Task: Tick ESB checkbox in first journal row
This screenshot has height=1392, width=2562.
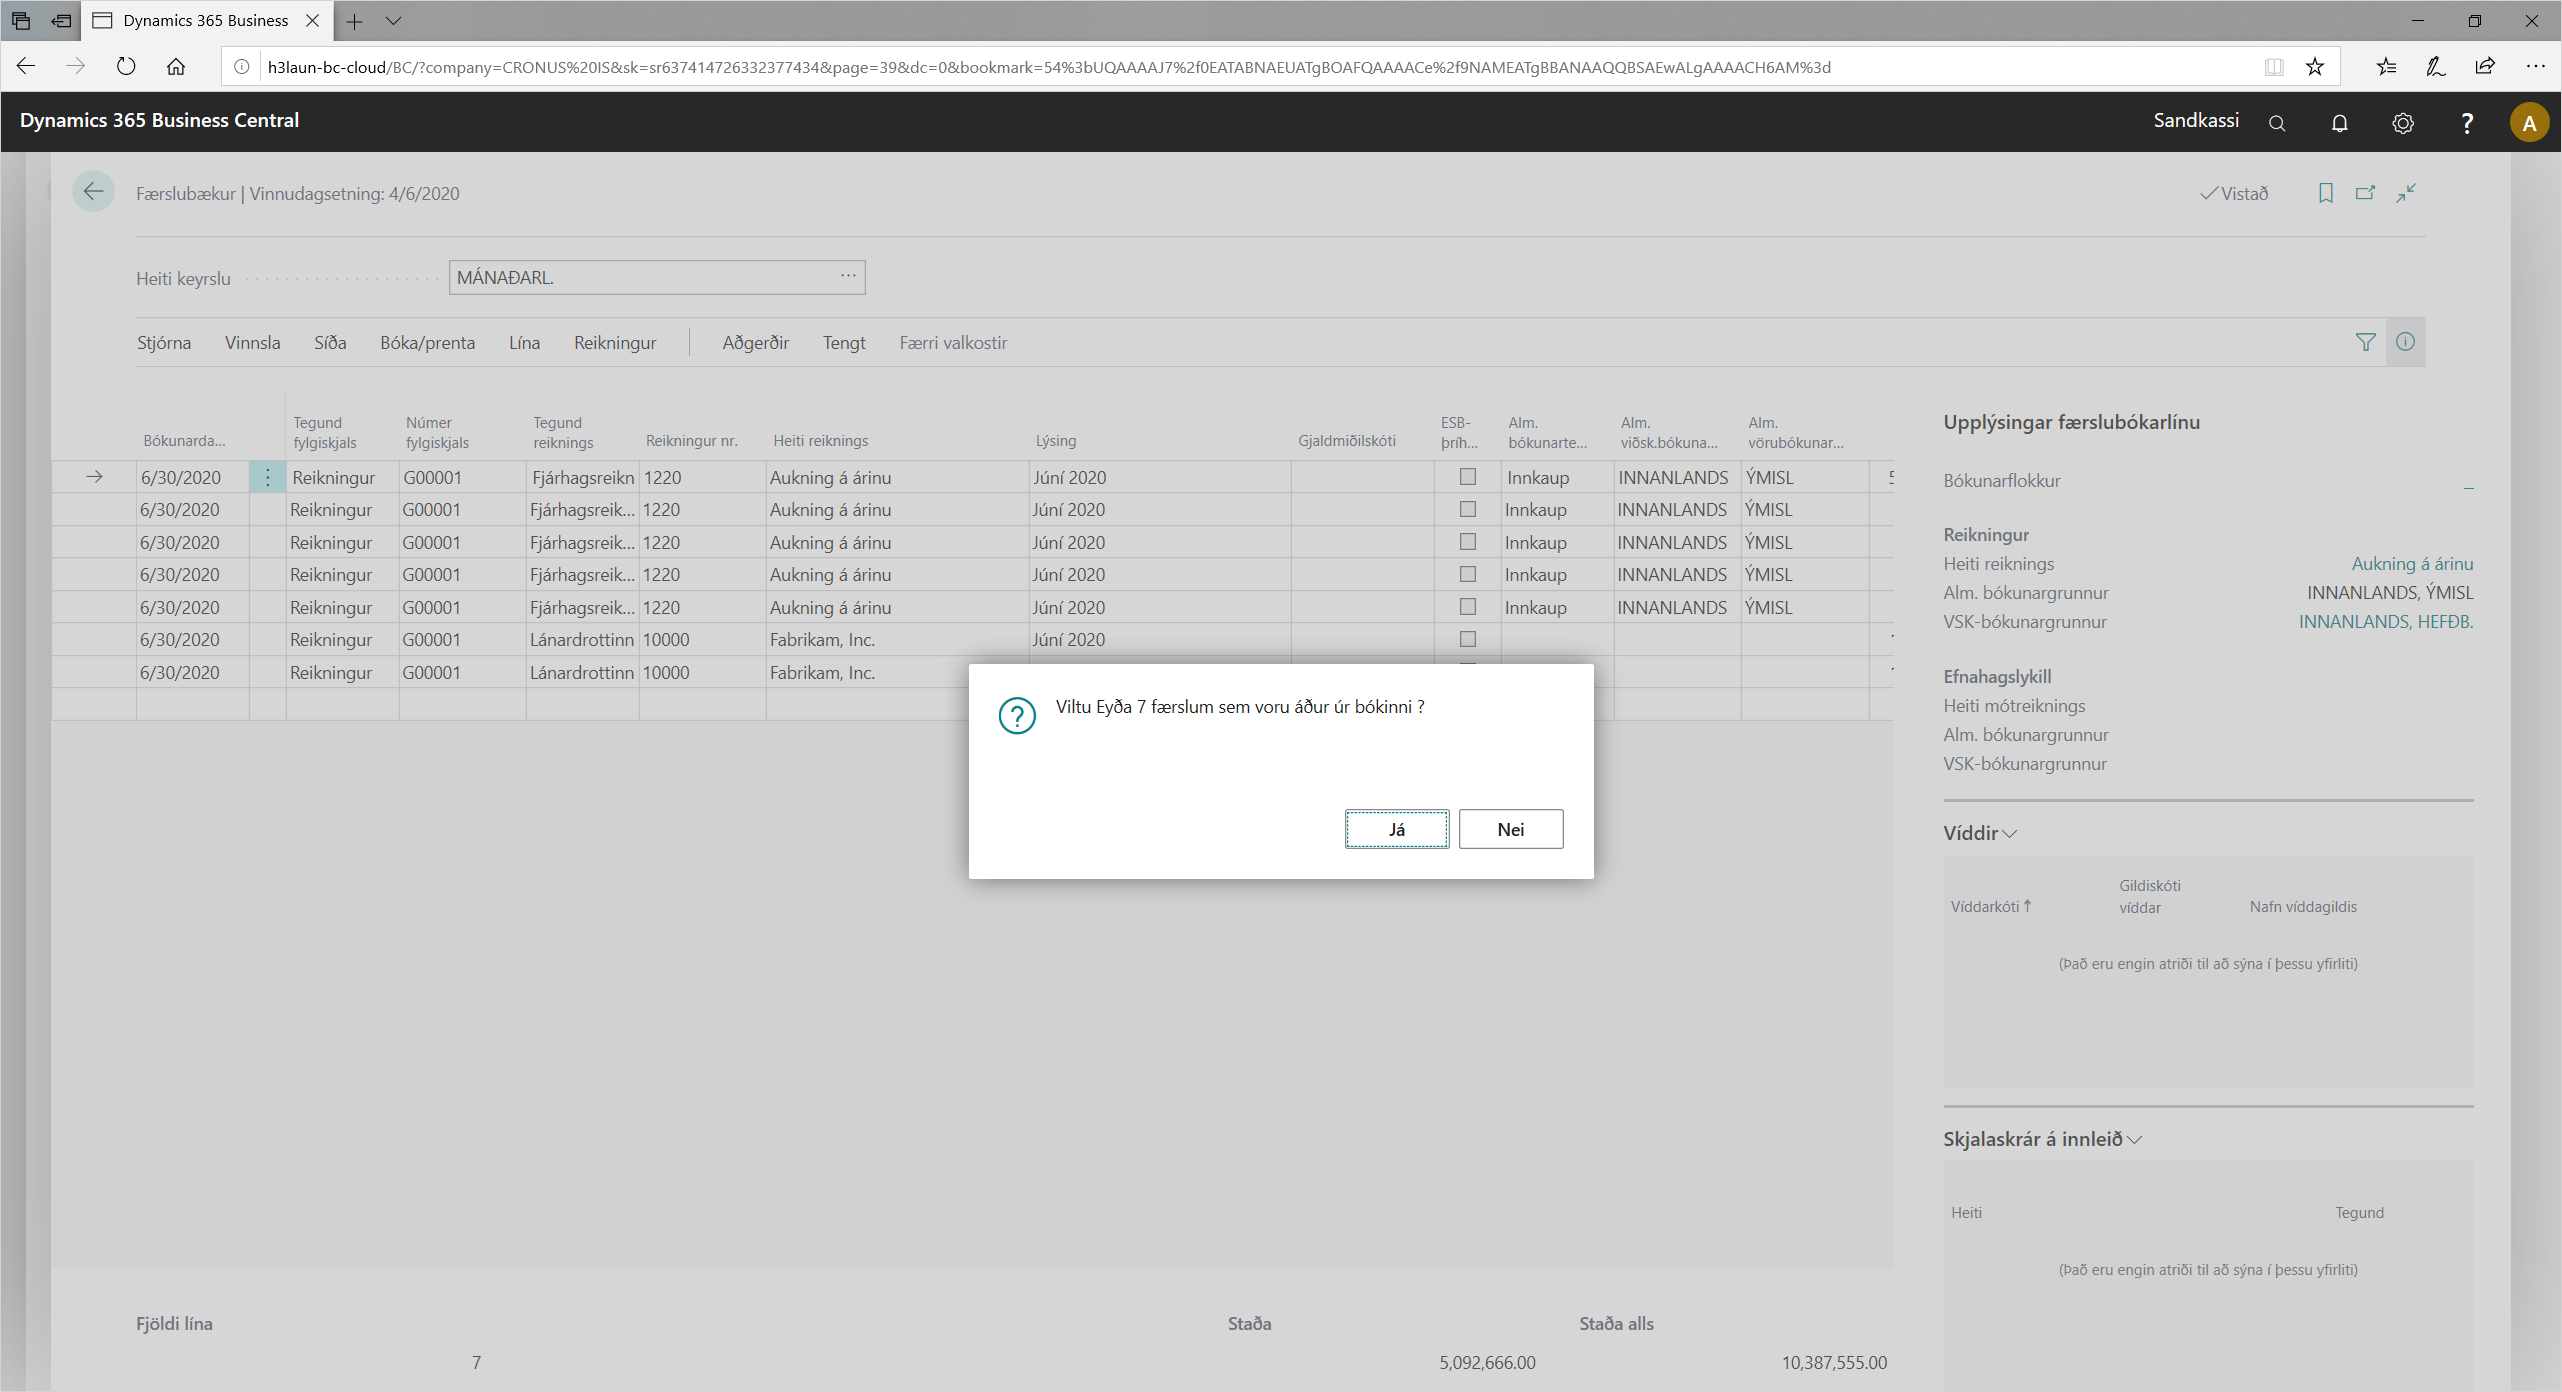Action: click(x=1468, y=477)
